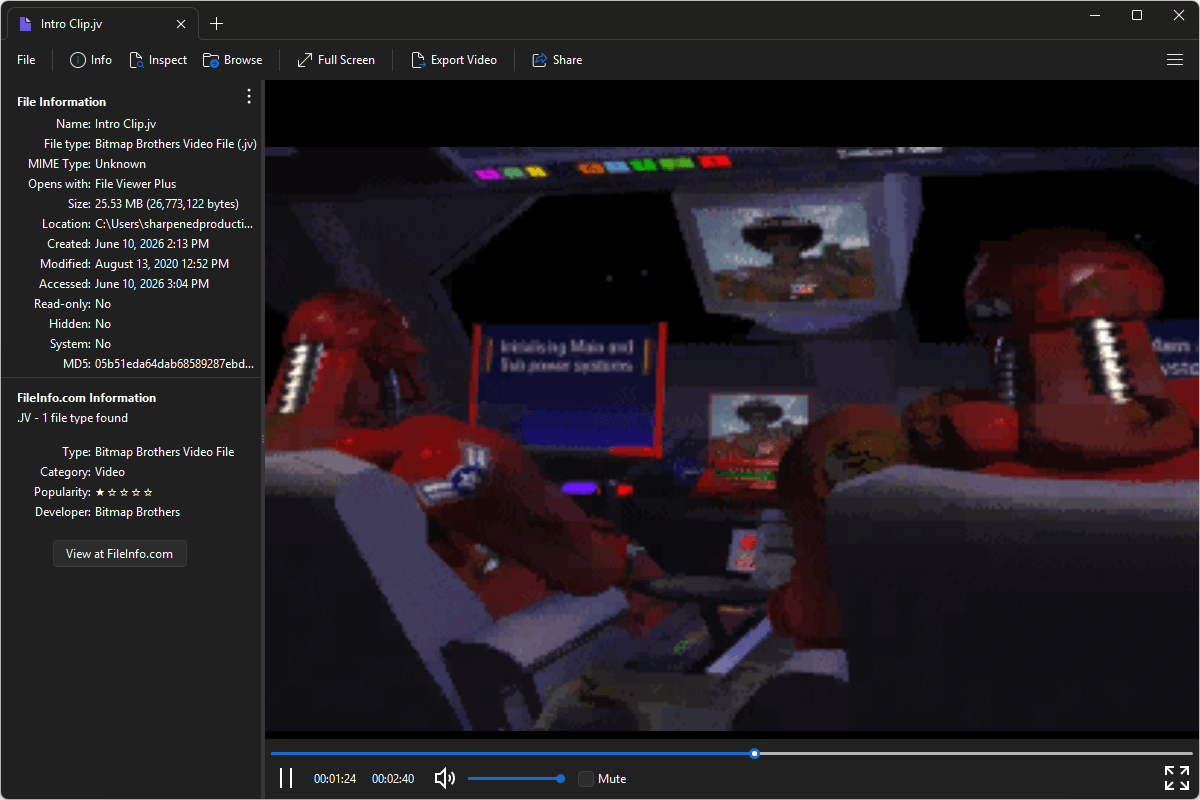Click the unplayed portion of the seek bar
Image resolution: width=1200 pixels, height=800 pixels.
pos(976,753)
